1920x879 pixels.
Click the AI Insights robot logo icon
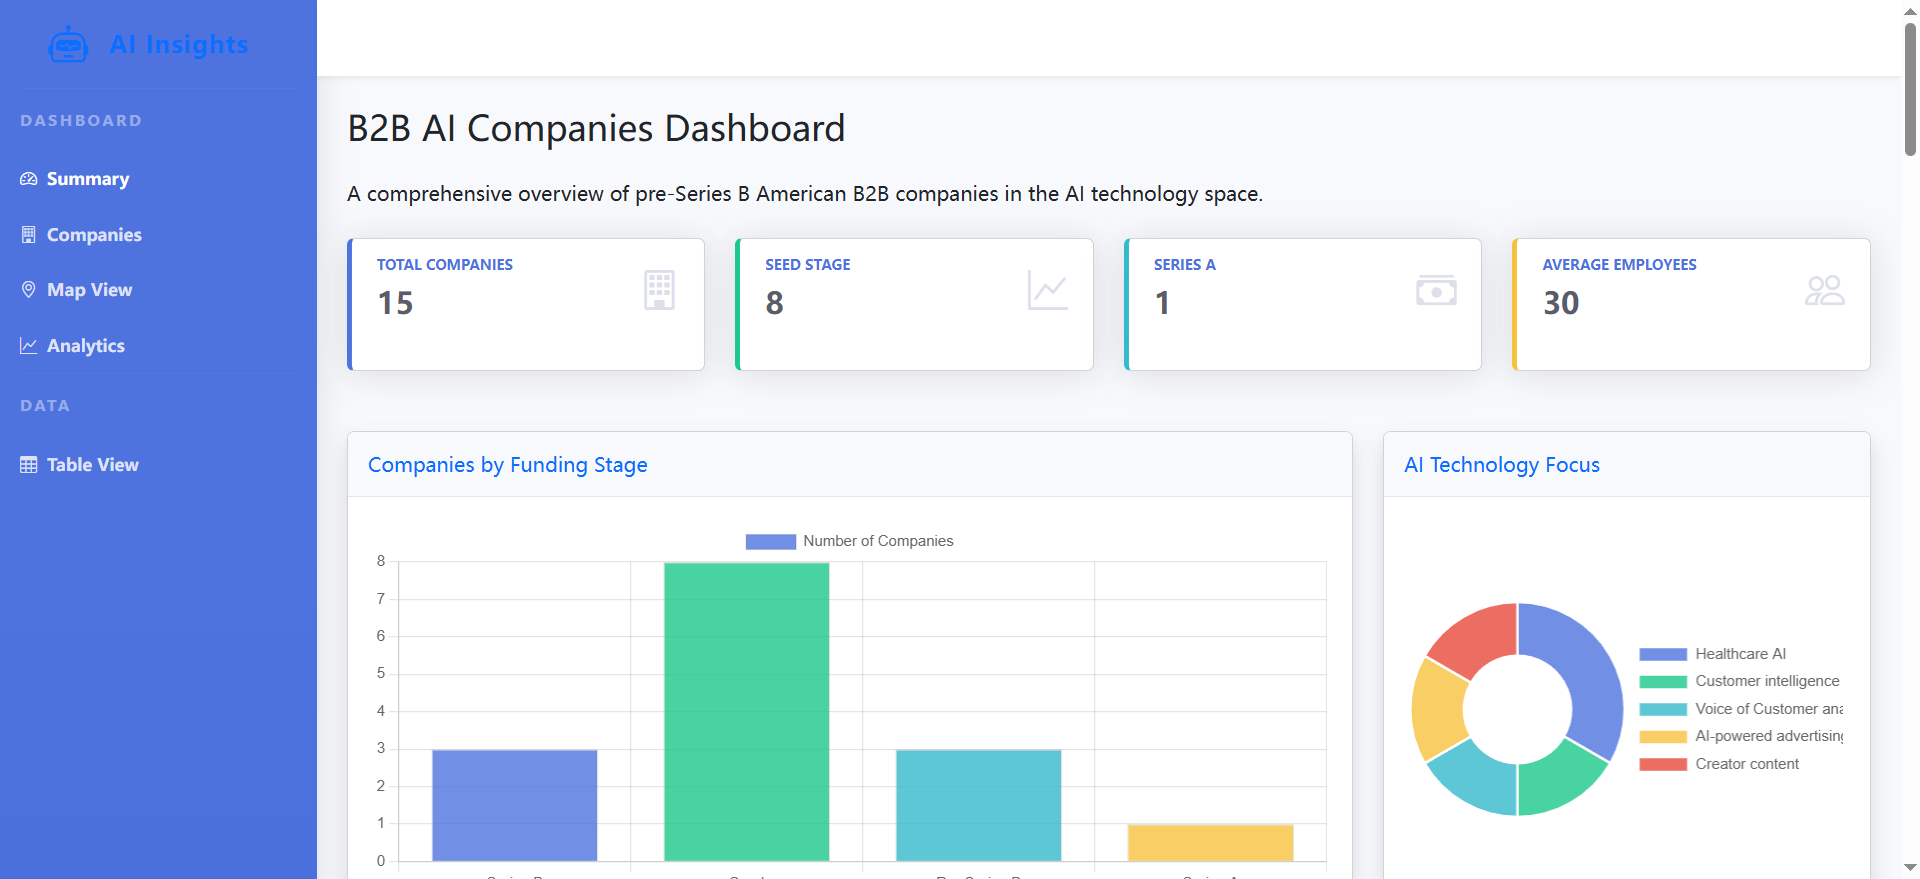68,45
